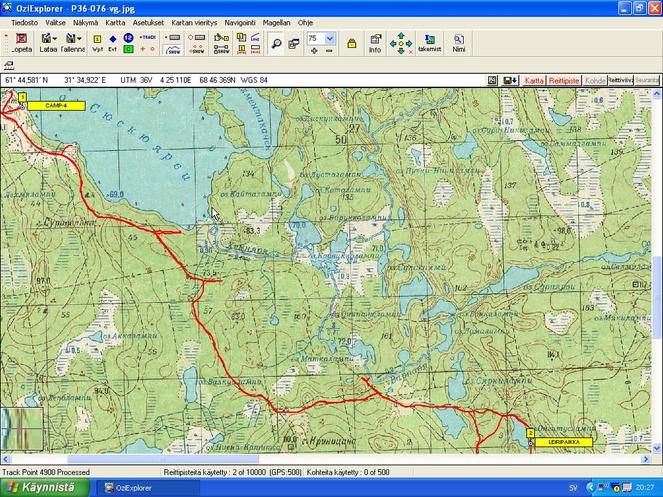Click the CAMP-4 waypoint label on map

tap(56, 104)
